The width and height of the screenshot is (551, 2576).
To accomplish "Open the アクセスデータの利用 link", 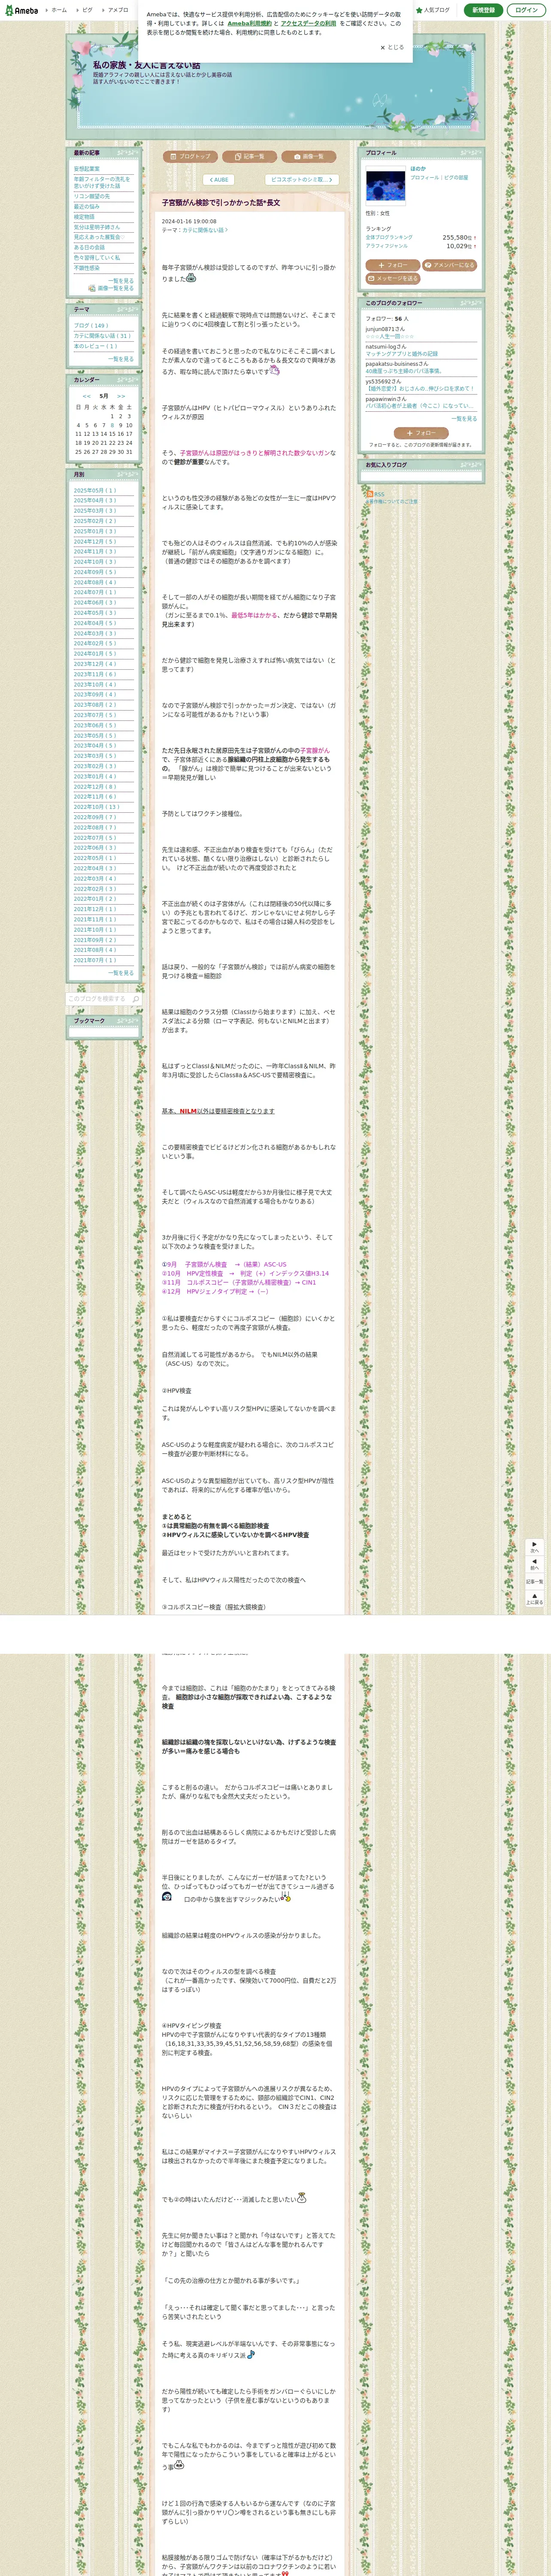I will (308, 23).
